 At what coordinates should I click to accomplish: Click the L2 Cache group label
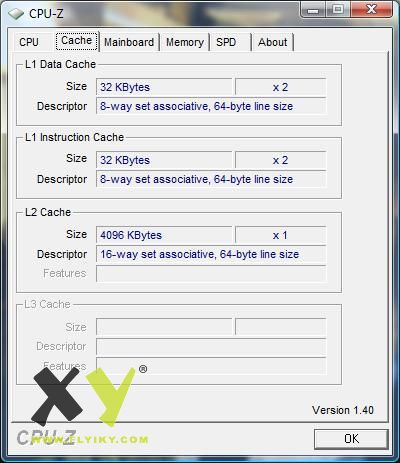(x=48, y=212)
